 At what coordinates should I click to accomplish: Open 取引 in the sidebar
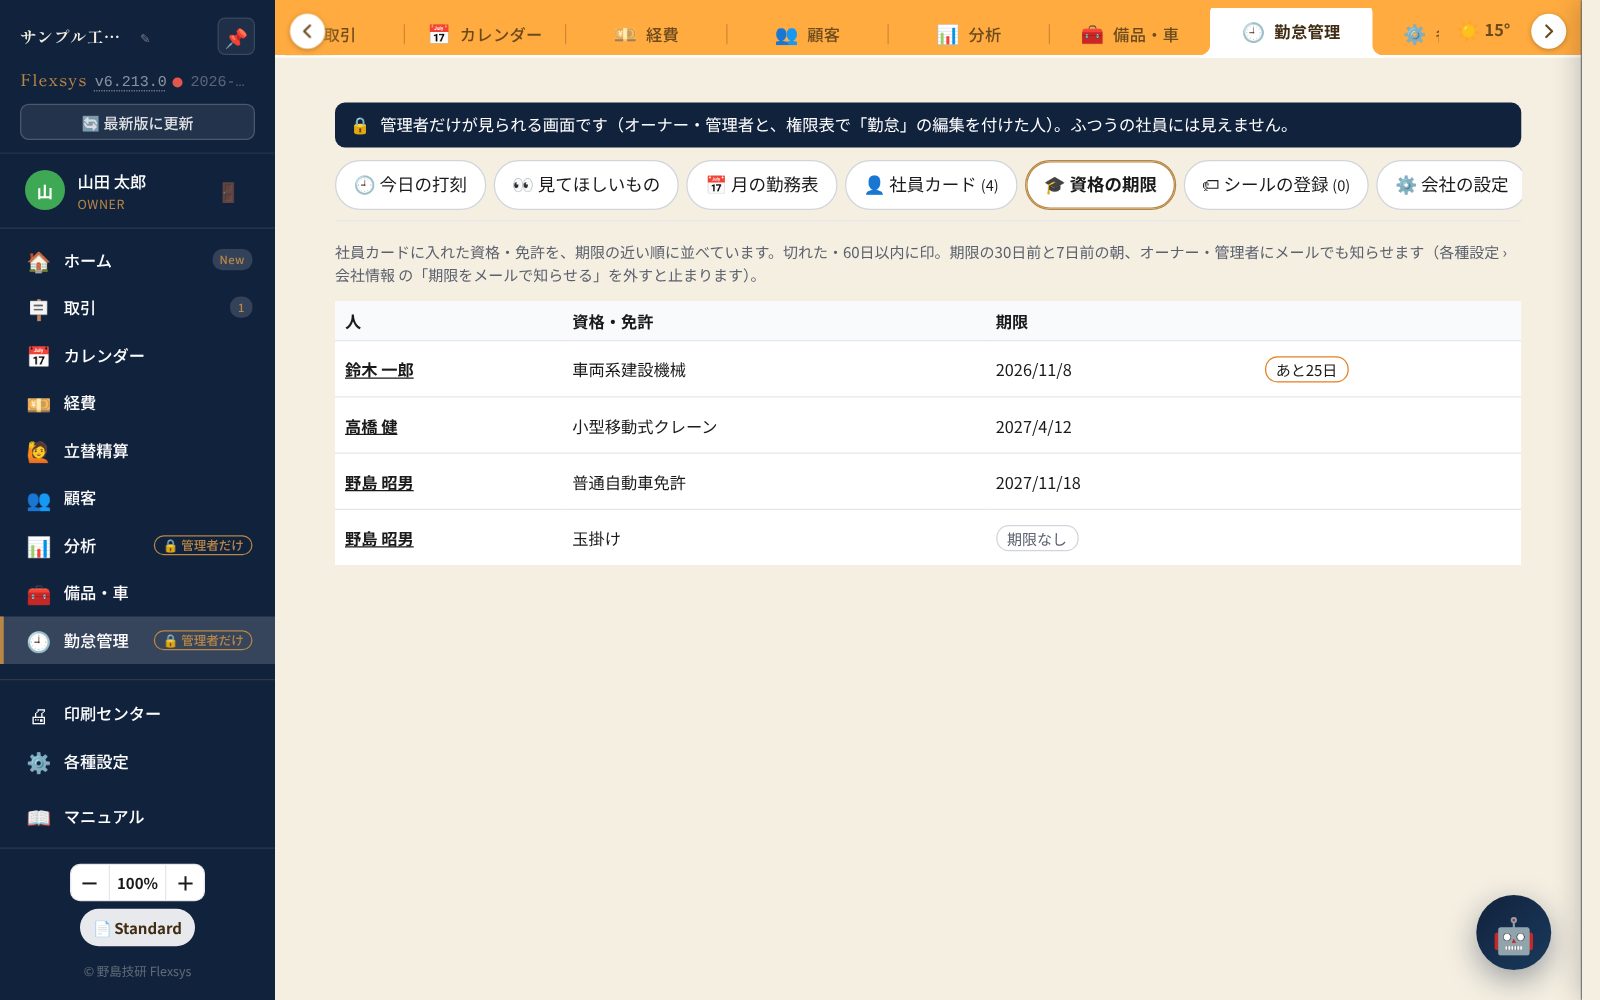click(x=137, y=308)
